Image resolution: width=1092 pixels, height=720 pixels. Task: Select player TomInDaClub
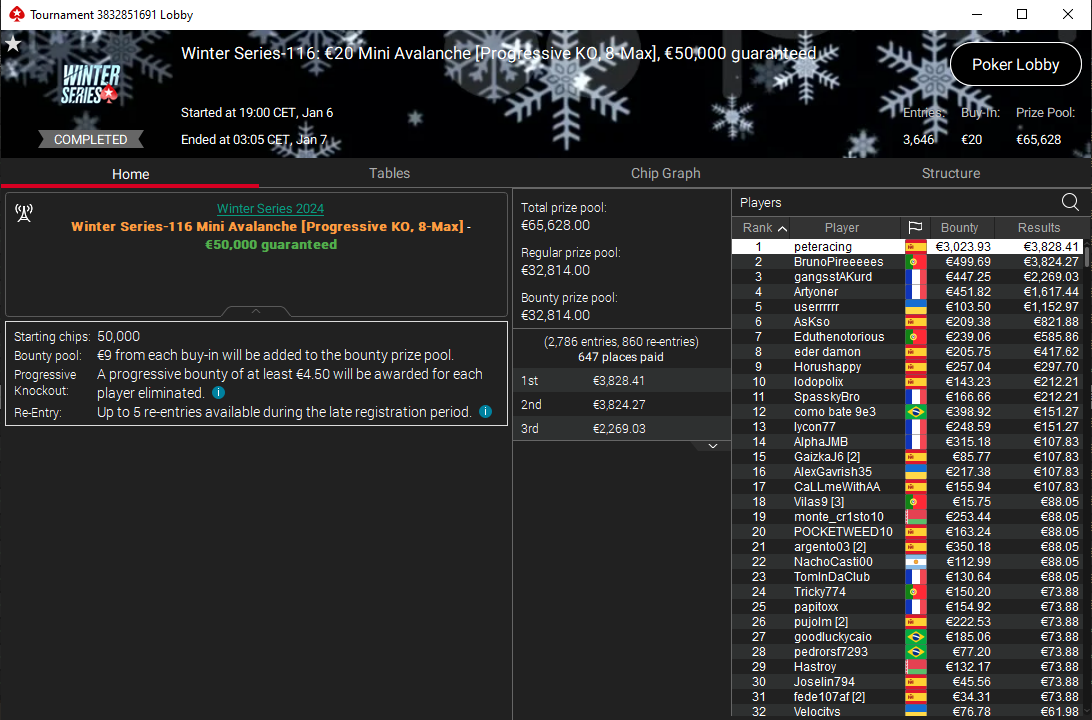pos(907,577)
